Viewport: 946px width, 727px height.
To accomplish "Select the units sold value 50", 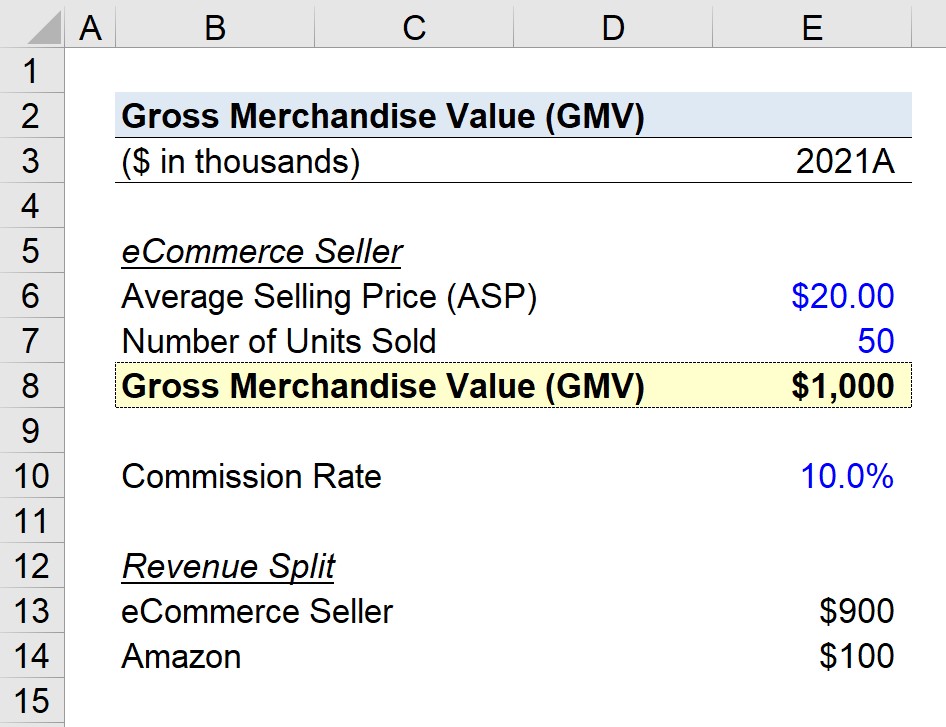I will [x=812, y=340].
